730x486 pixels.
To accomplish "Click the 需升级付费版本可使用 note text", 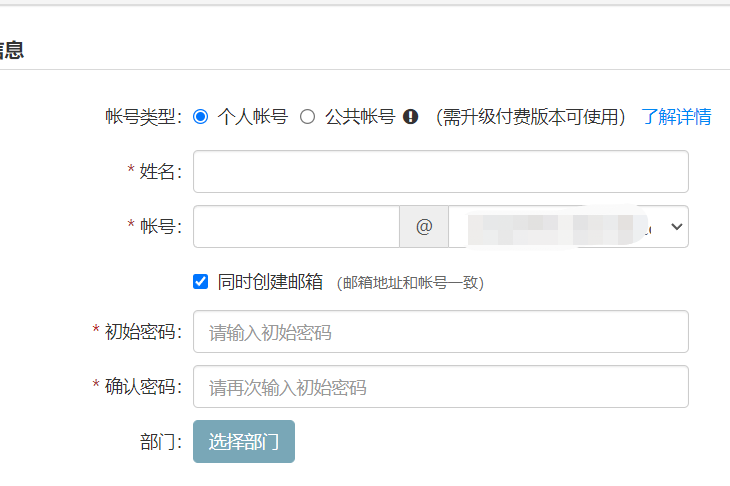I will [x=530, y=117].
